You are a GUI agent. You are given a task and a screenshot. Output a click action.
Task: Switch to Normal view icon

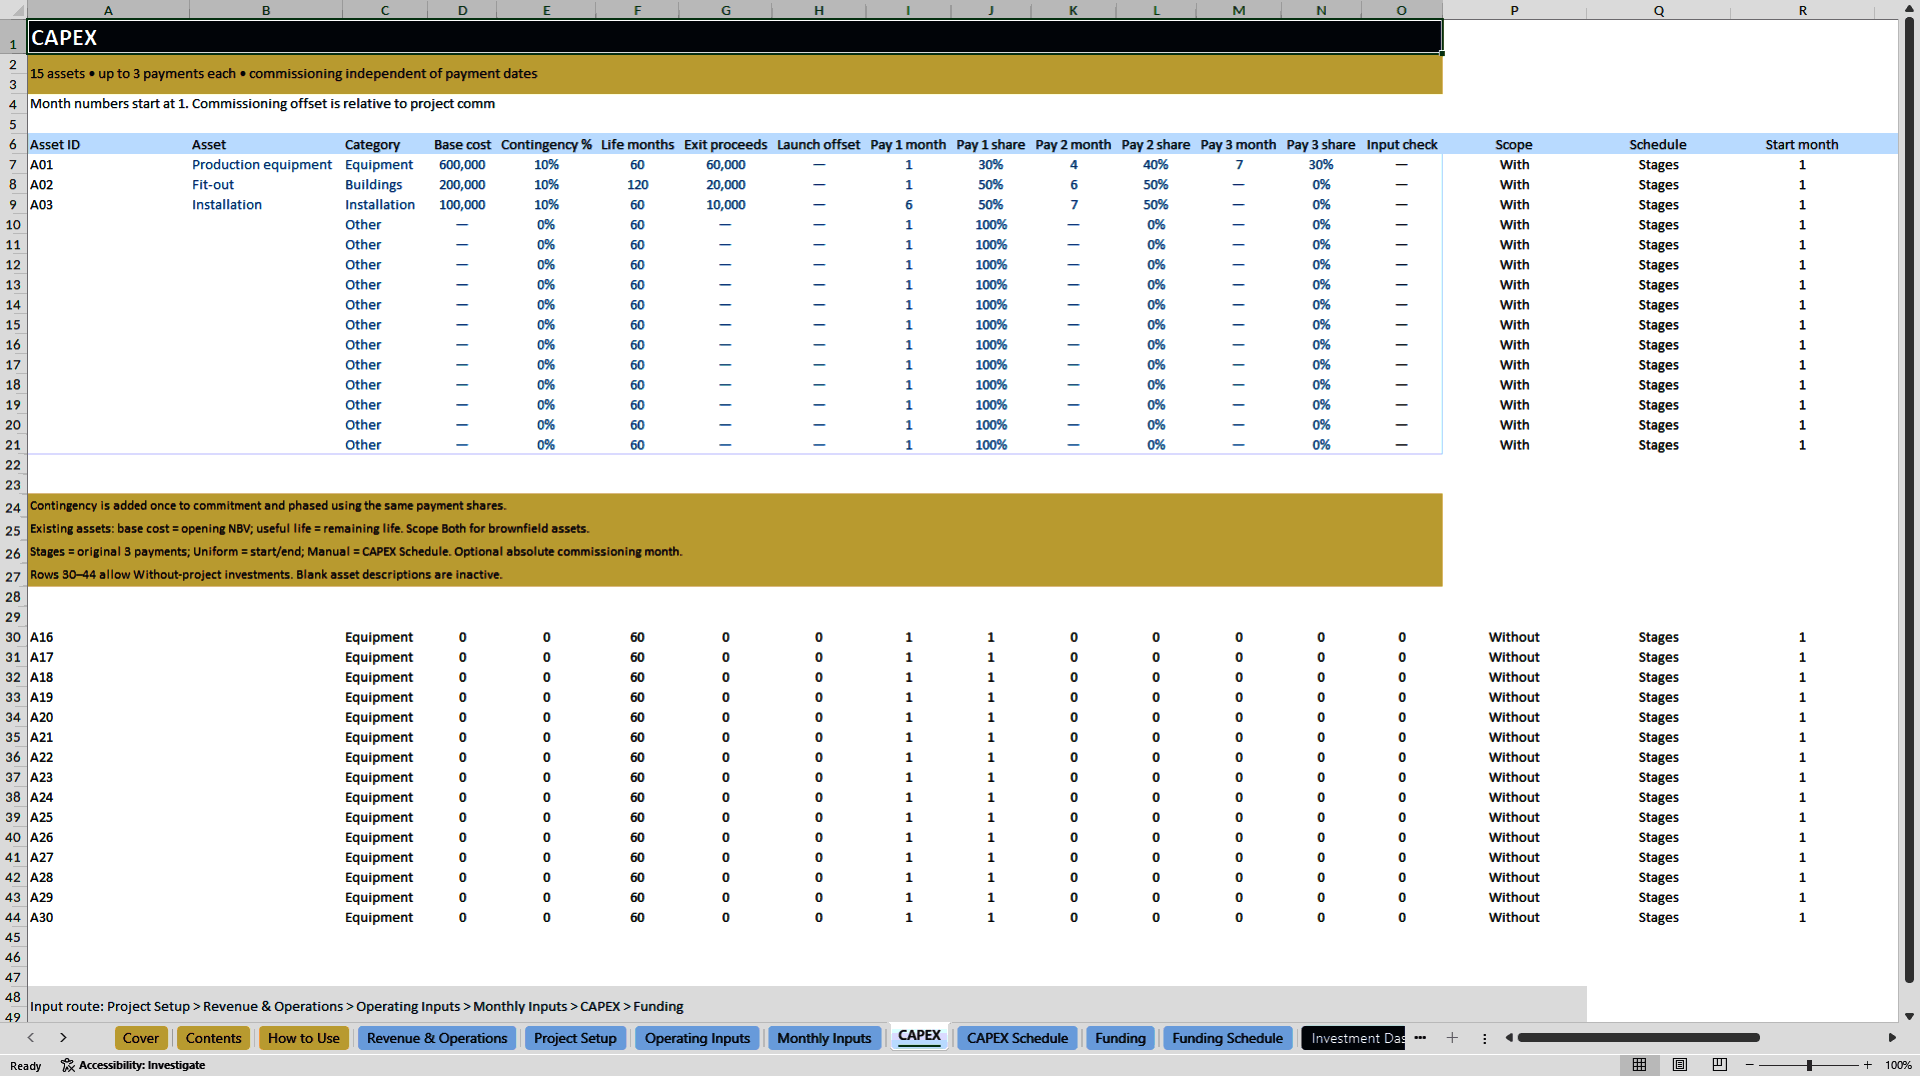[1639, 1065]
